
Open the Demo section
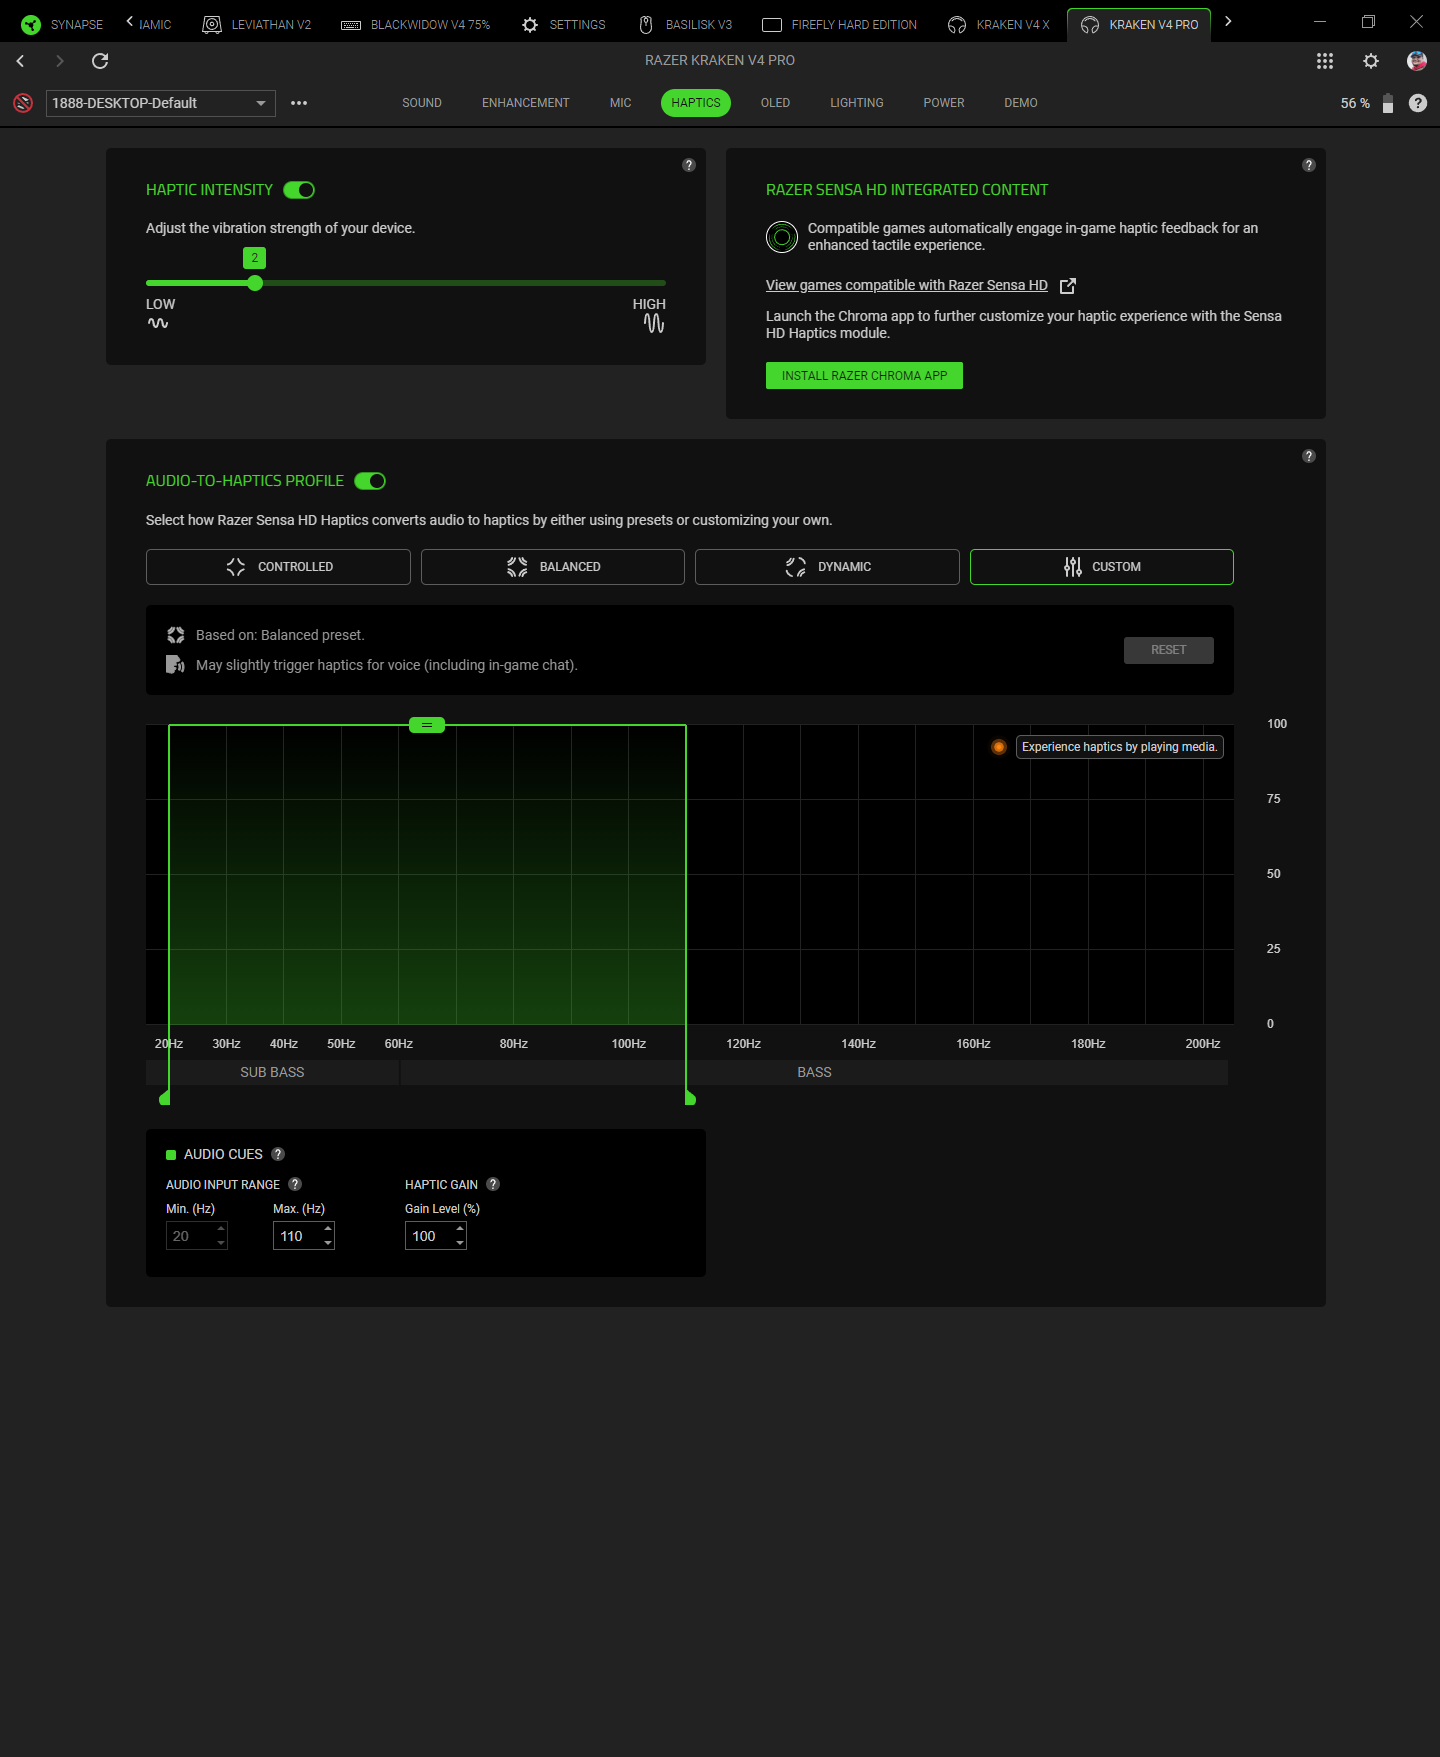point(1021,103)
